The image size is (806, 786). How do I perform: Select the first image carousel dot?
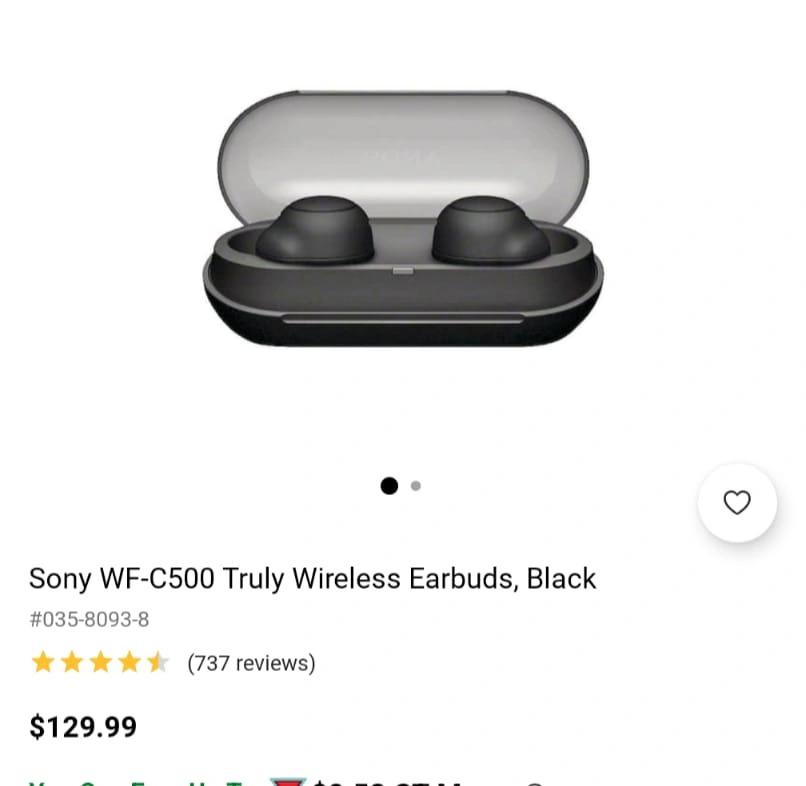[x=389, y=486]
